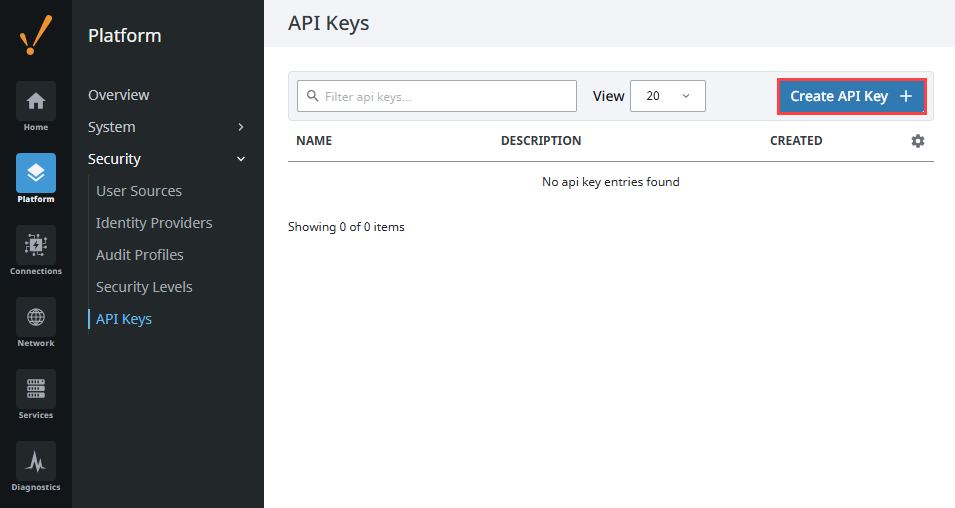
Task: Collapse the Security menu chevron
Action: [x=241, y=159]
